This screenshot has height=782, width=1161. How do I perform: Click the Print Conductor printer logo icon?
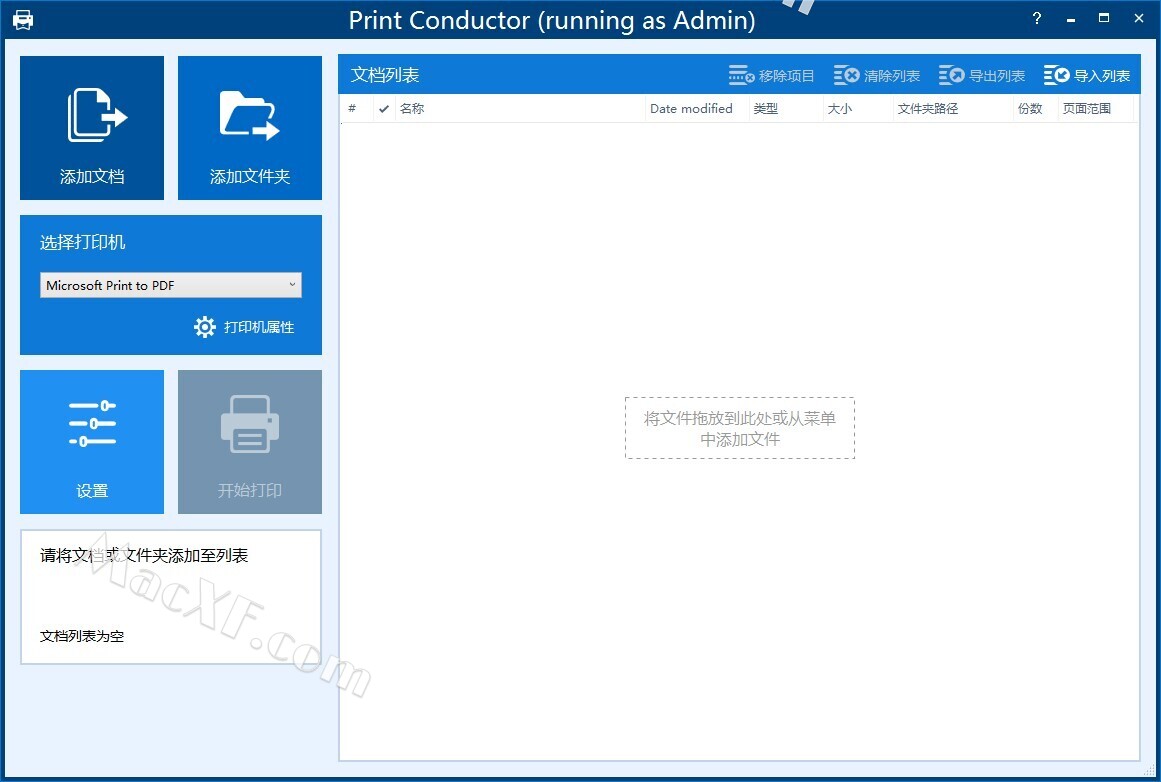click(23, 20)
